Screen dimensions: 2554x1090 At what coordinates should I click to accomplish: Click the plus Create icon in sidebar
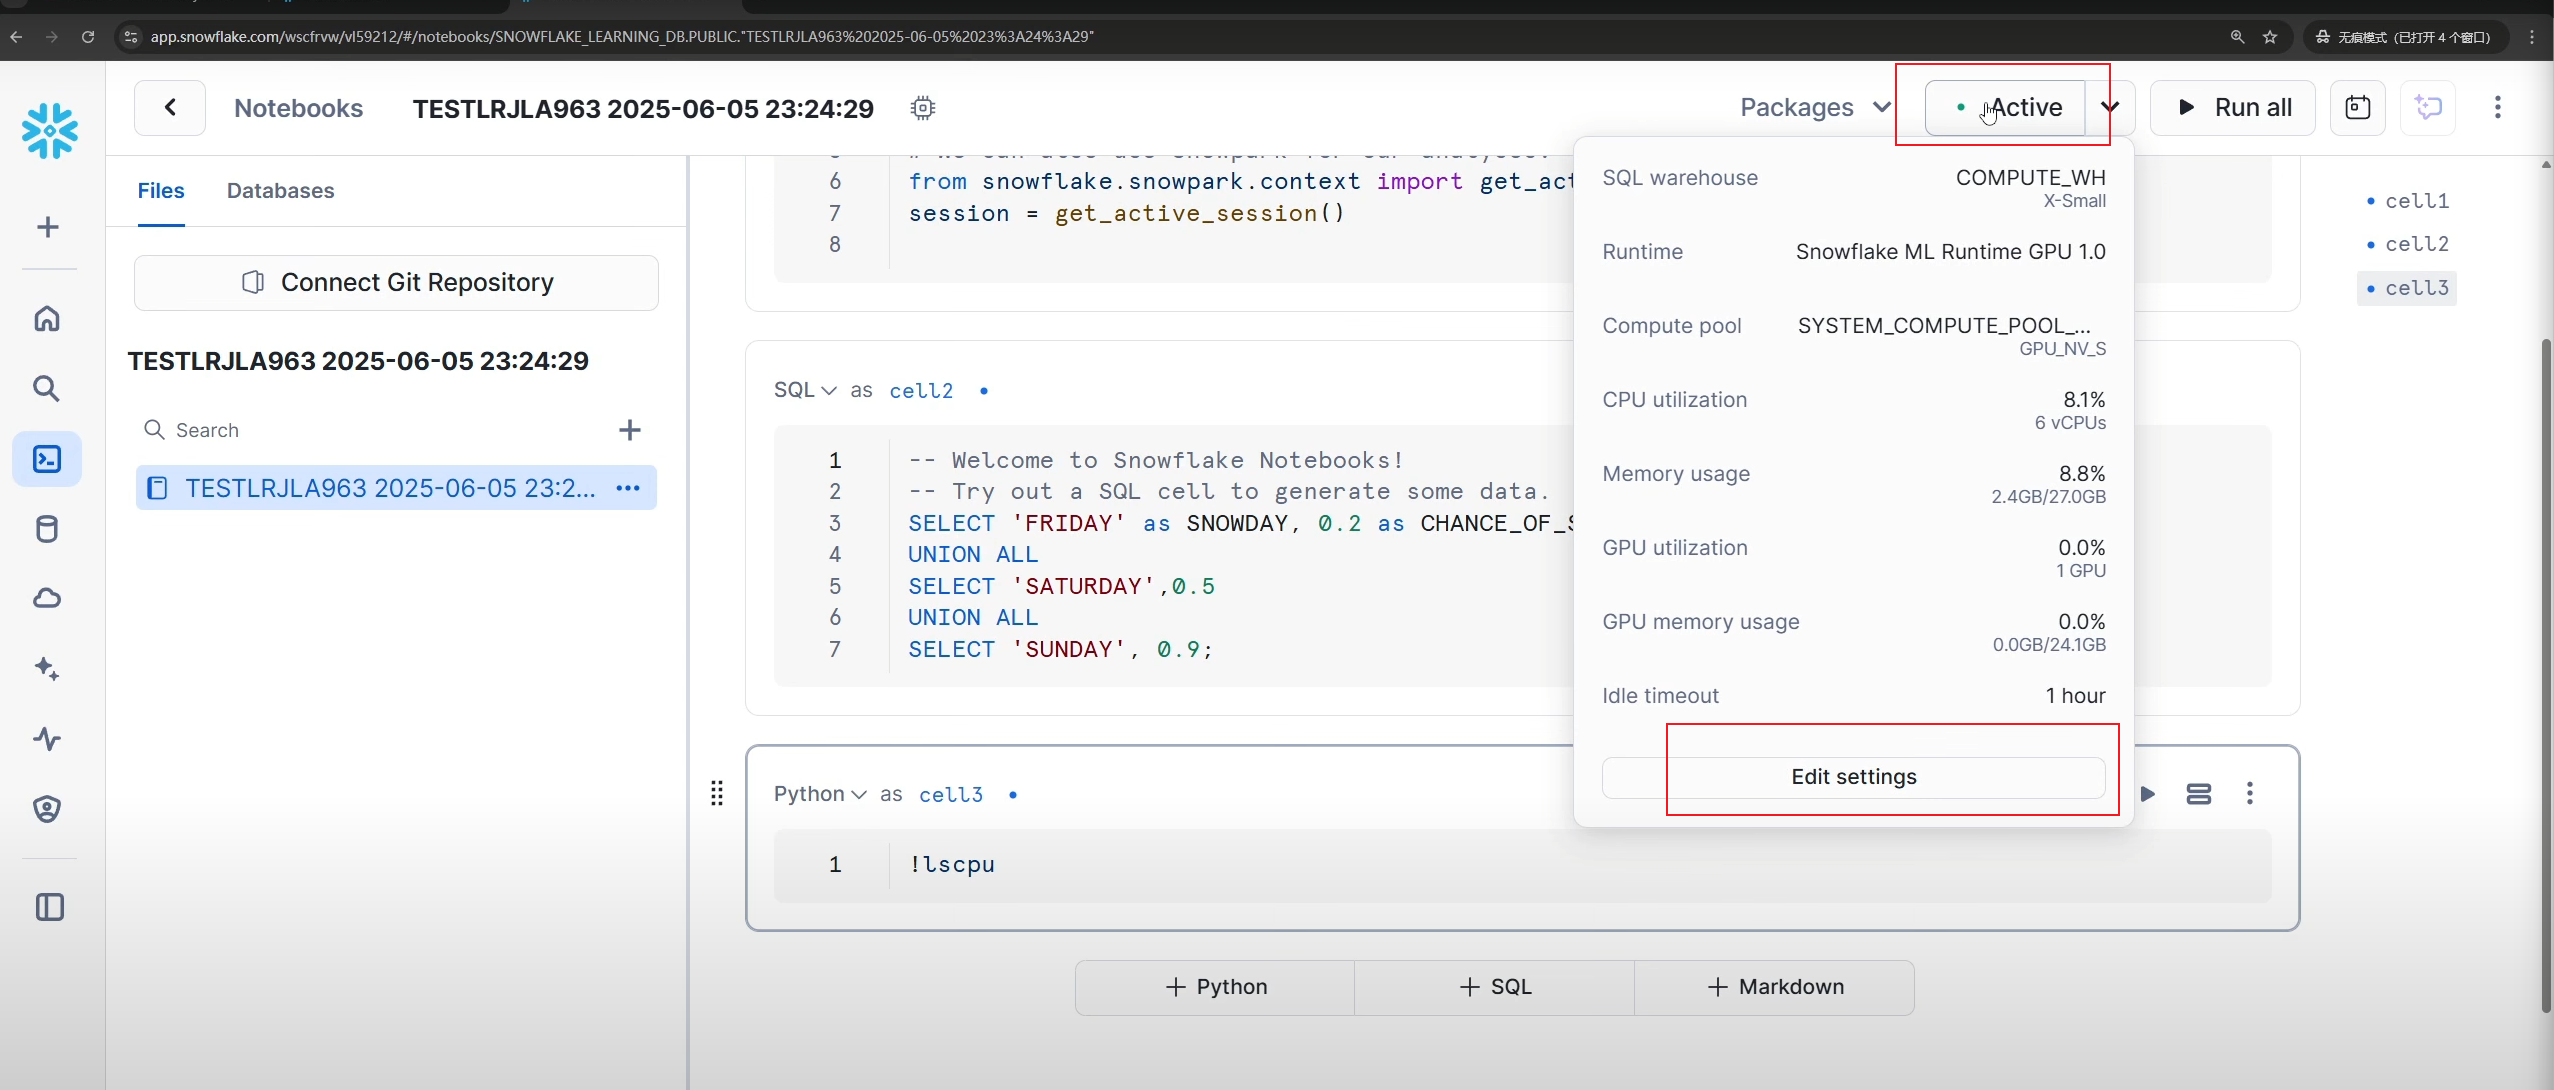click(47, 227)
